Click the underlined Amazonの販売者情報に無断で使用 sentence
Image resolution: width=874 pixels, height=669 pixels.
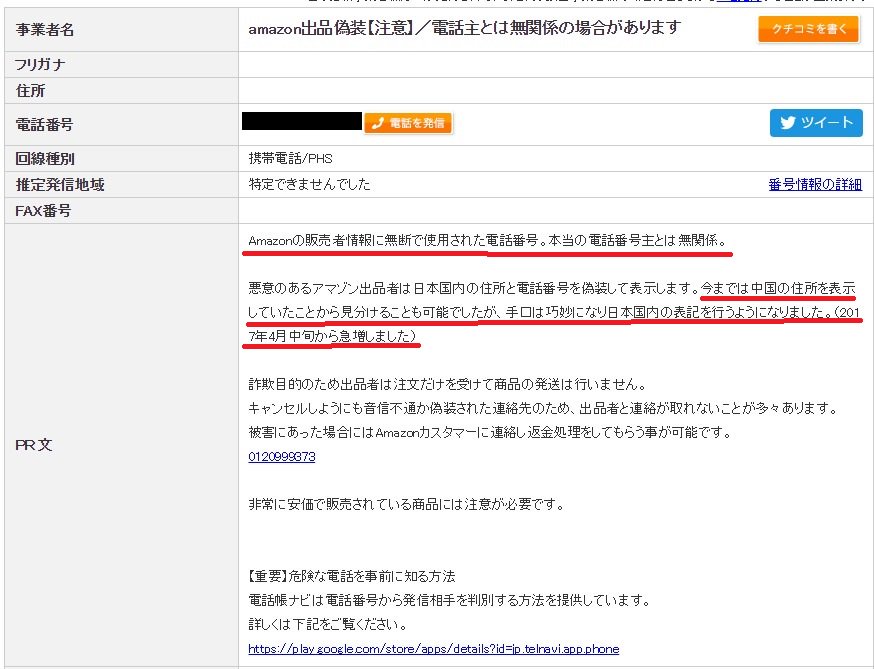488,241
